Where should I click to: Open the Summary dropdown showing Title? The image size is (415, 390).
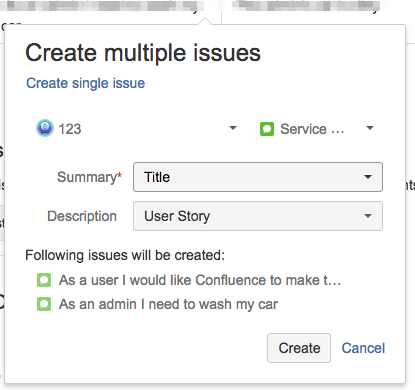[258, 177]
